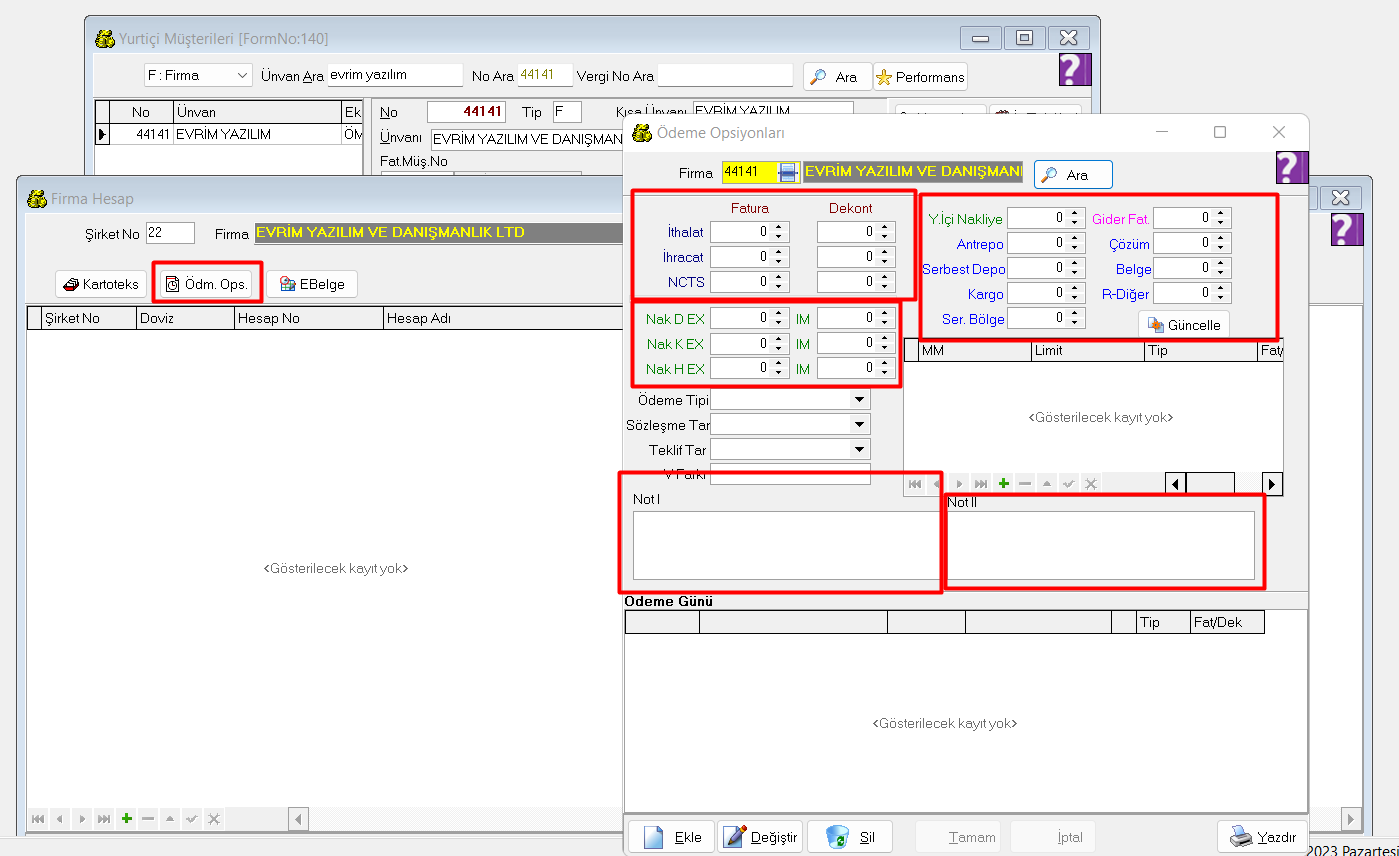Click the Fat/Dek column header in Ödeme Günü
The height and width of the screenshot is (856, 1399).
point(1227,622)
